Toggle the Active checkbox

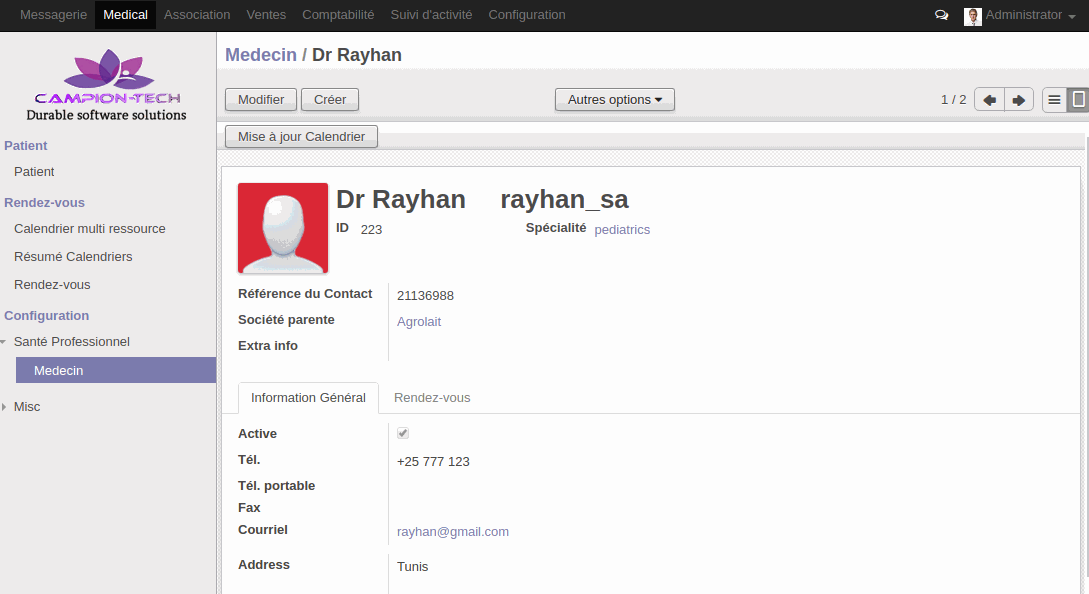click(403, 433)
